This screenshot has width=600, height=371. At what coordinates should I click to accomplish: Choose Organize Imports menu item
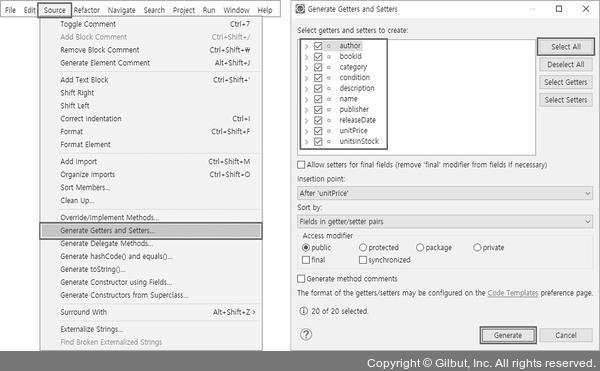pos(151,174)
